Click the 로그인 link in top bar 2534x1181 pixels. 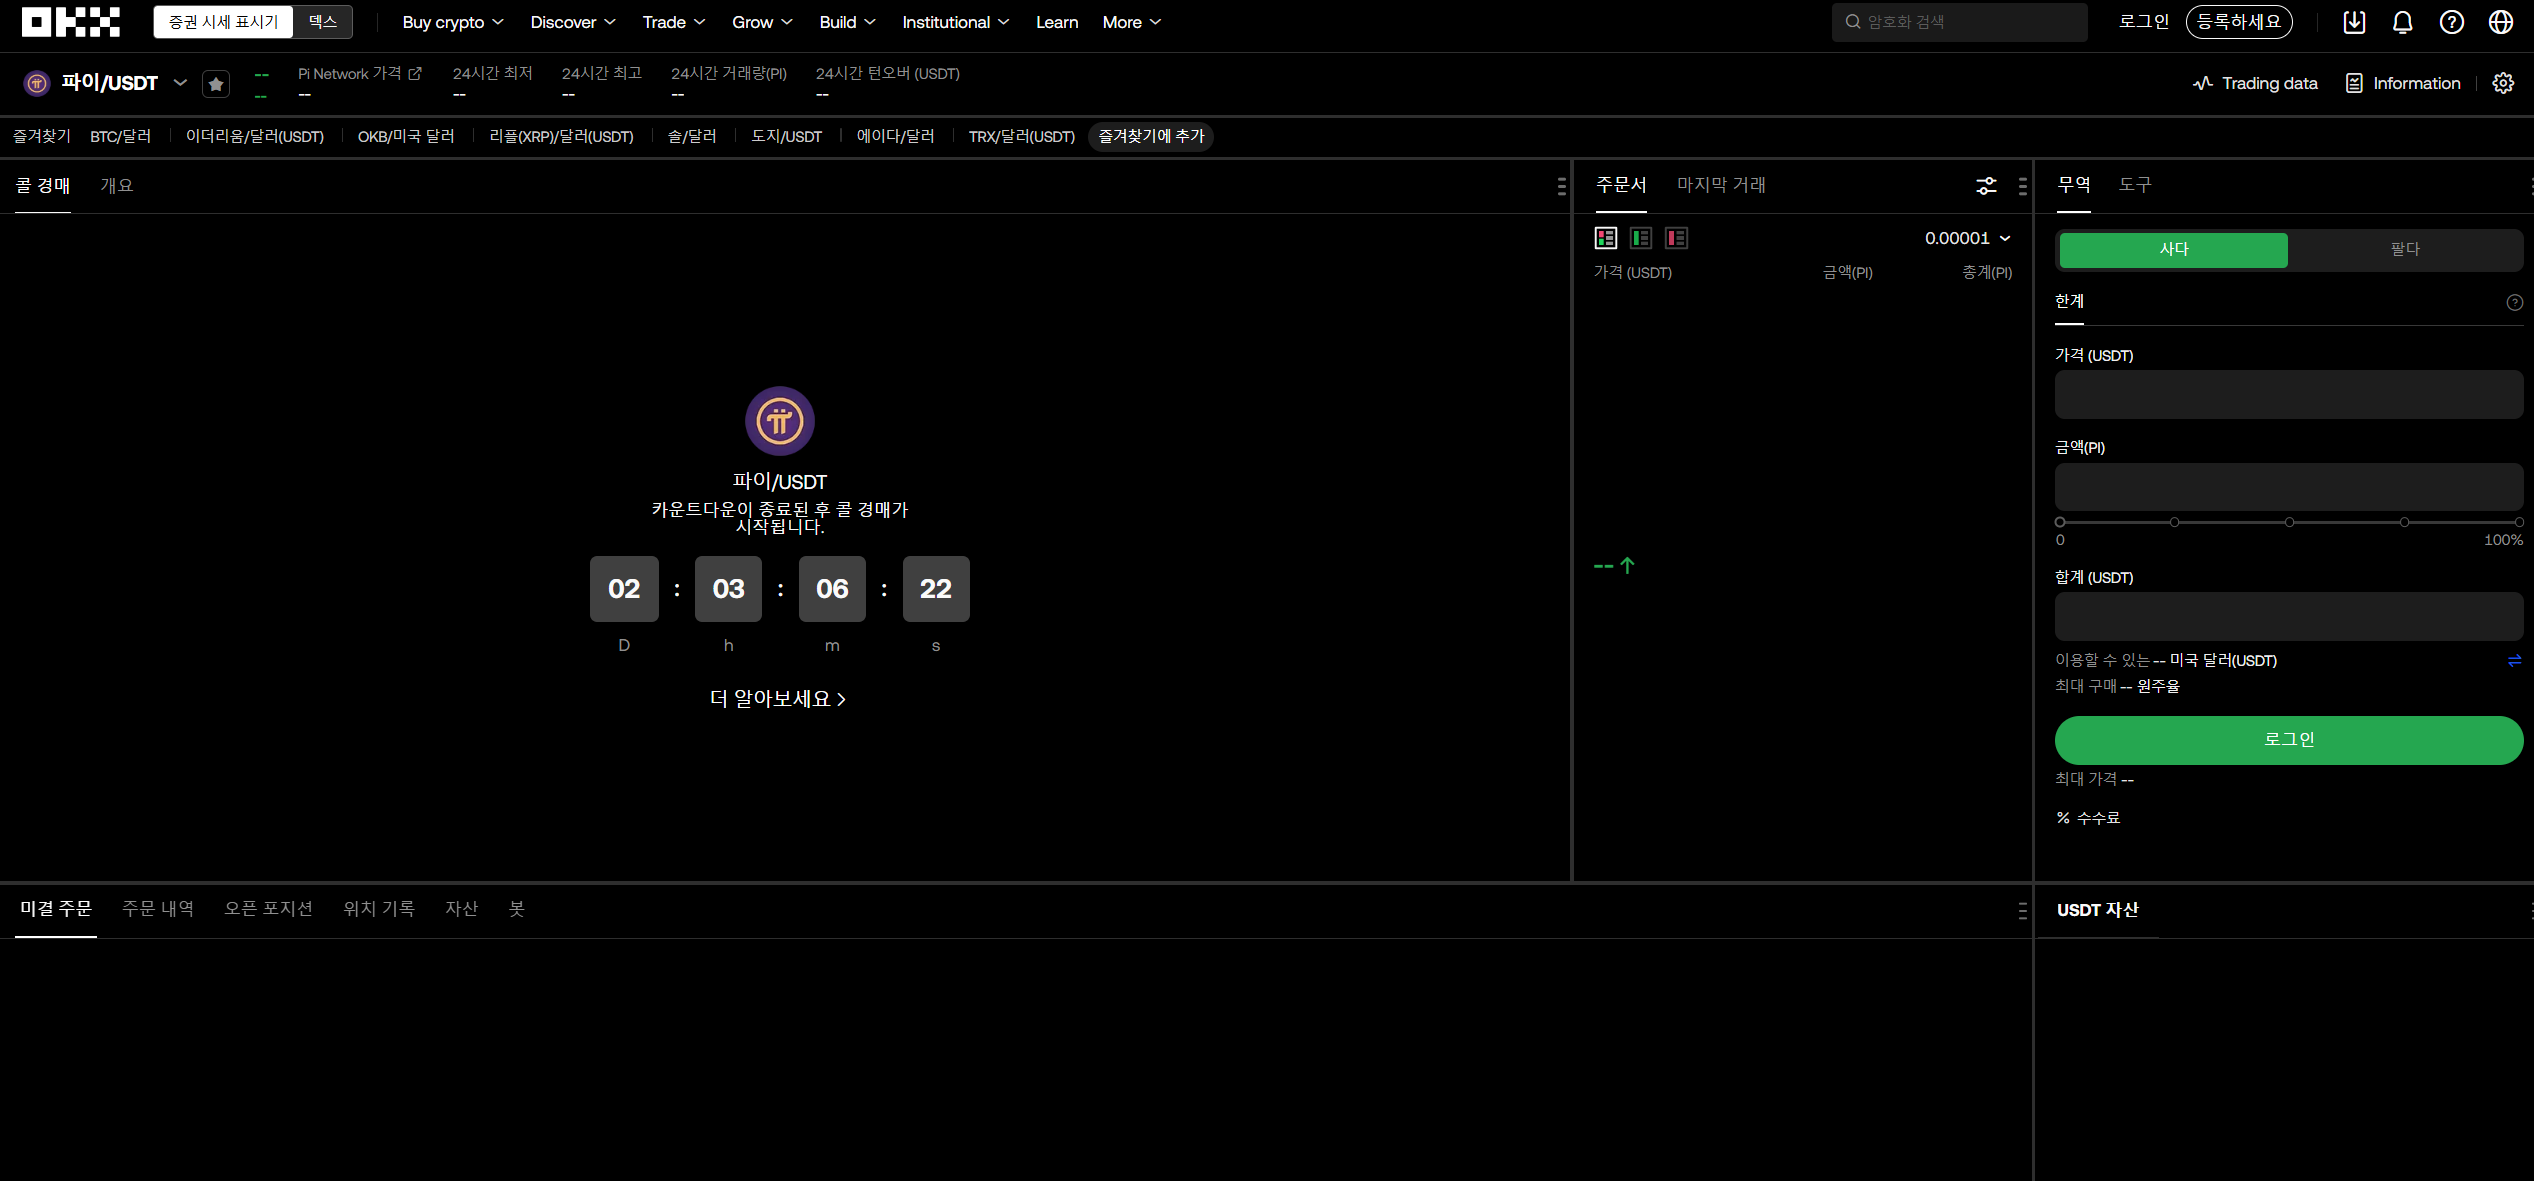[x=2144, y=22]
